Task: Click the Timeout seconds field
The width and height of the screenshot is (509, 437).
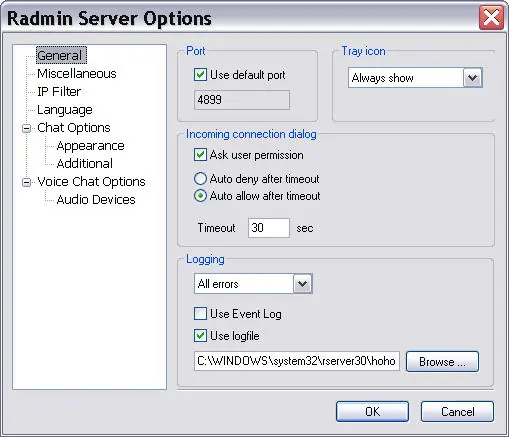Action: pos(269,228)
